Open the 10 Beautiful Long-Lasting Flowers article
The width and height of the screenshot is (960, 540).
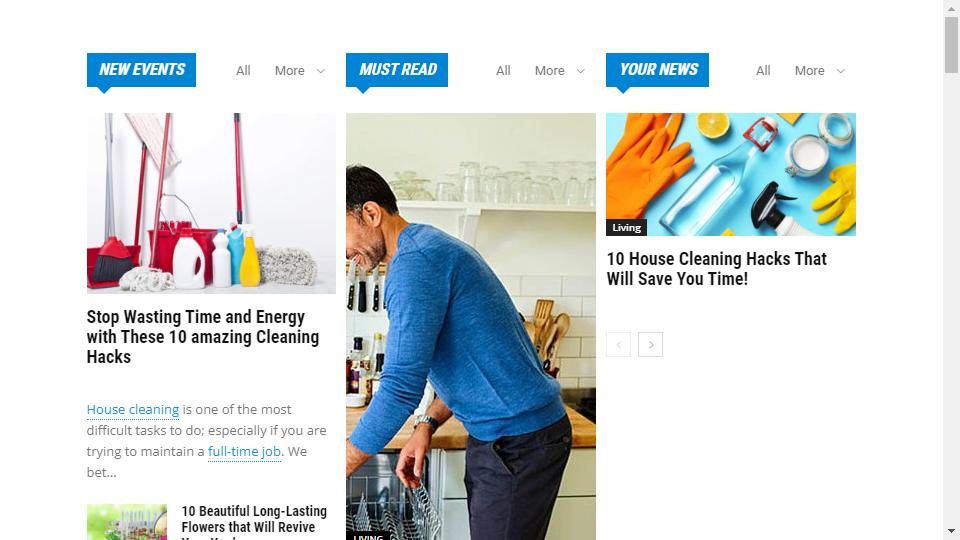point(254,520)
